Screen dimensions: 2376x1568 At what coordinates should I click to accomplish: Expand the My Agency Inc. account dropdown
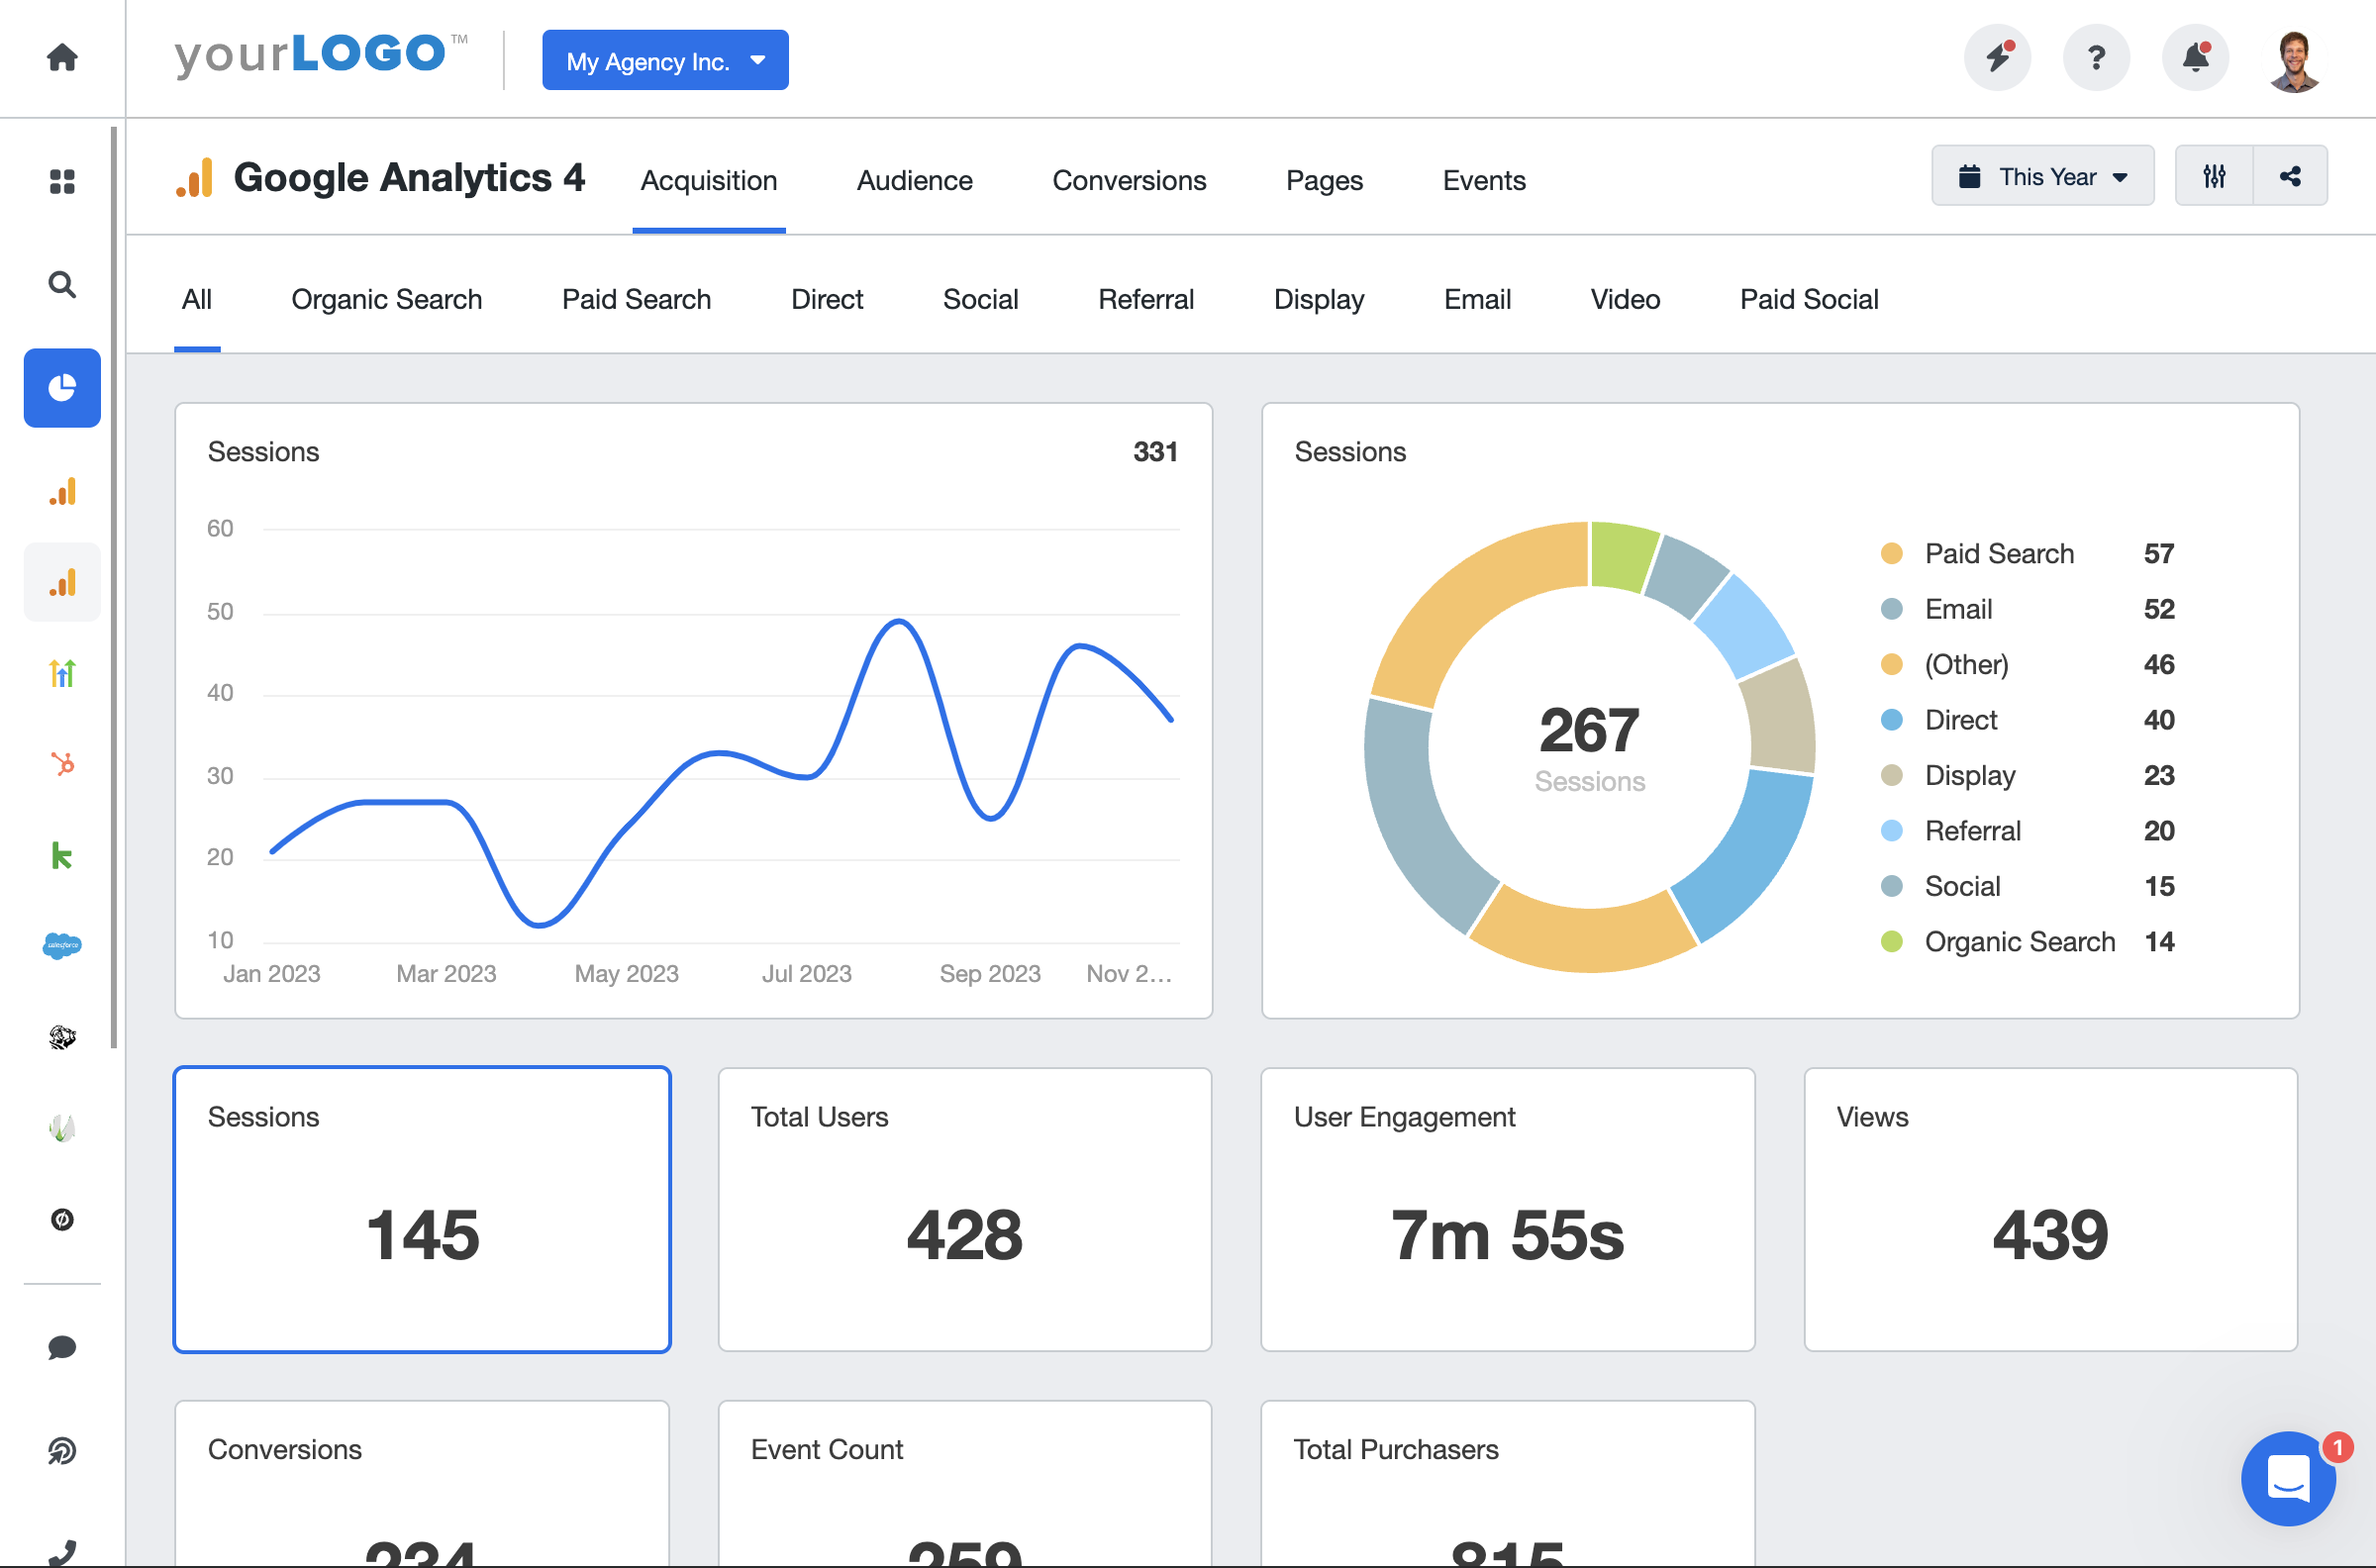point(666,59)
